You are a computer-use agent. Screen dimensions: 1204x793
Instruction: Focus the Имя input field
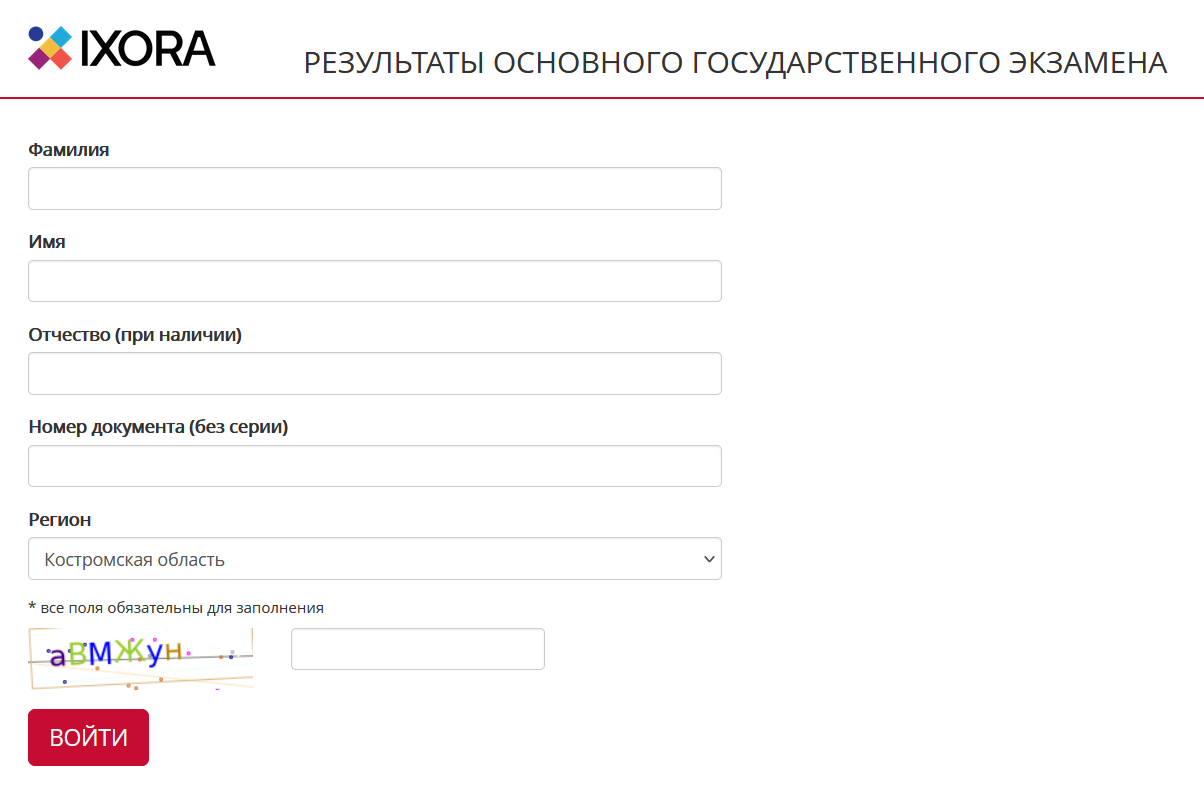(375, 281)
